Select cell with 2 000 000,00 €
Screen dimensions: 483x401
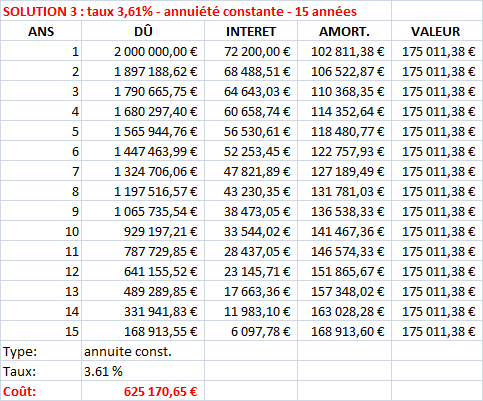click(143, 51)
